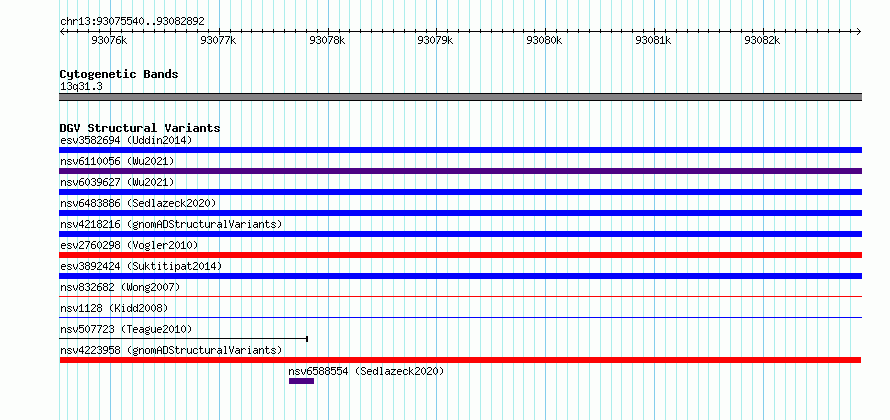Click the chr13:93075540..93082892 region label
Image resolution: width=890 pixels, height=420 pixels.
(132, 22)
